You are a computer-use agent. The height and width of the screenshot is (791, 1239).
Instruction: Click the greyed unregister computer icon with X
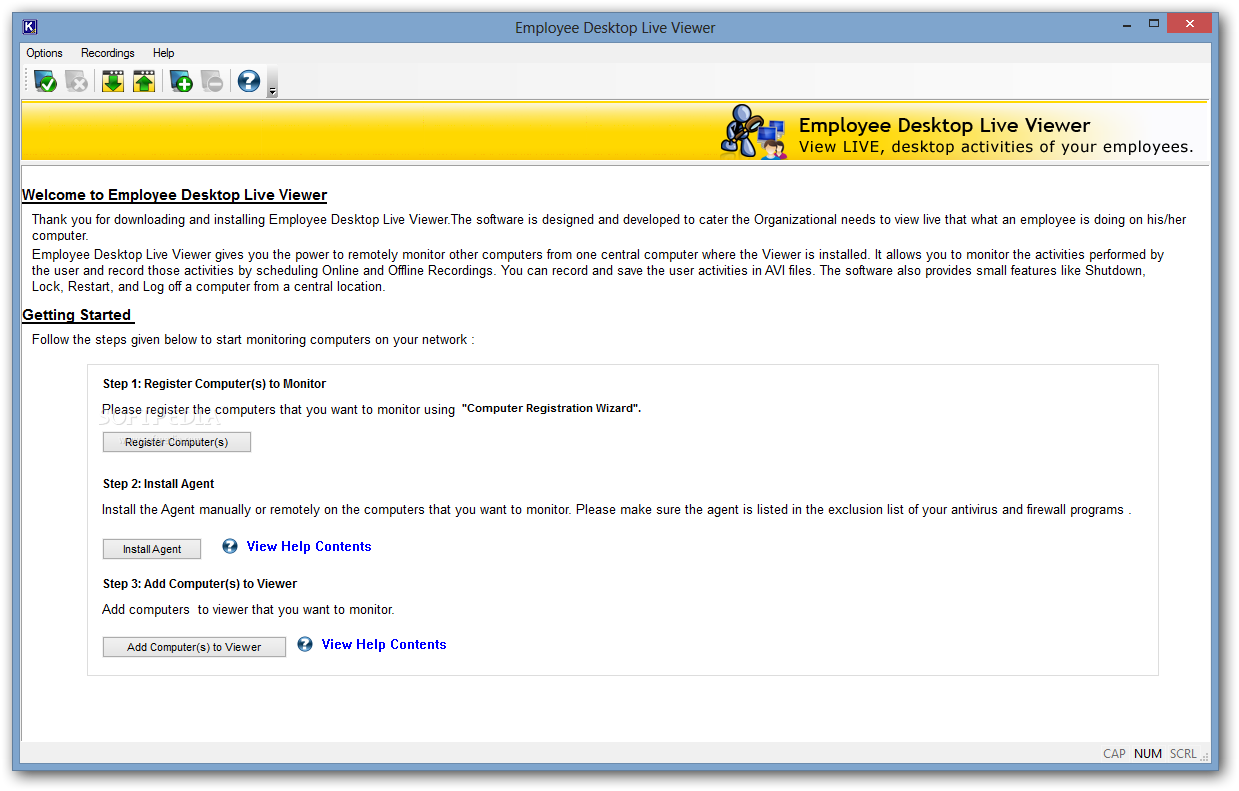pyautogui.click(x=77, y=81)
